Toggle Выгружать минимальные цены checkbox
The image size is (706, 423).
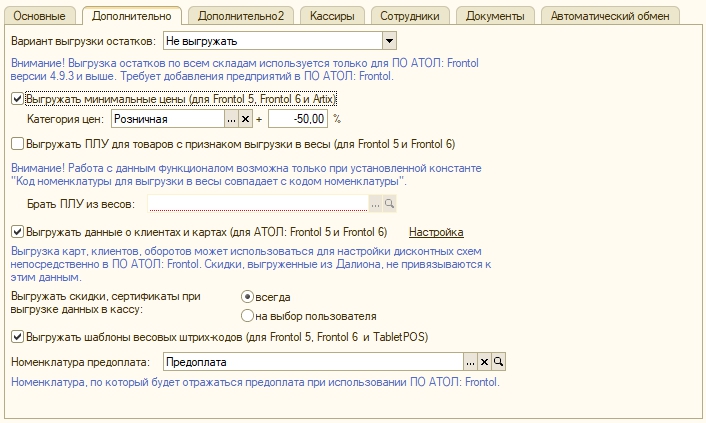(17, 99)
